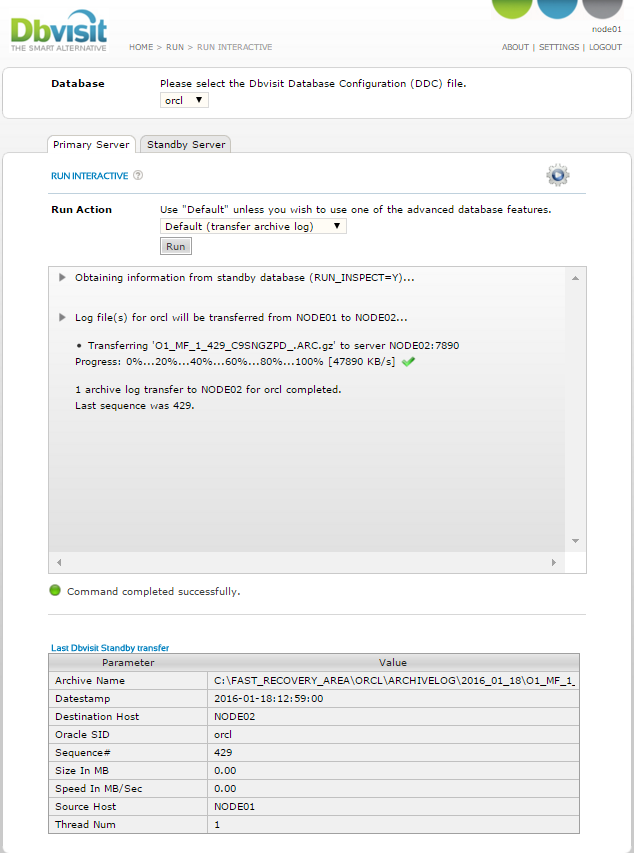Click the Oracle SID value orcl
The image size is (634, 853).
click(223, 734)
